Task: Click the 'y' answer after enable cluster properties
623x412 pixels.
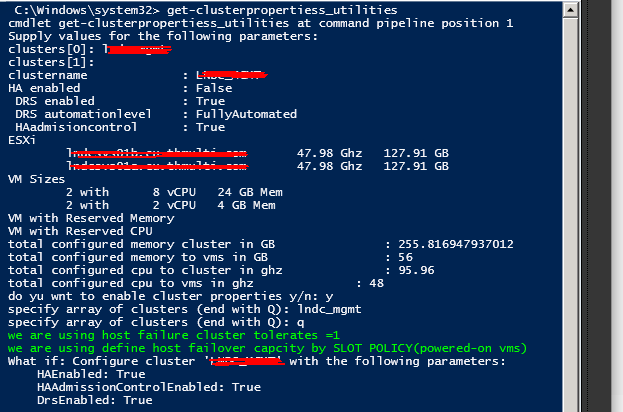Action: click(329, 297)
